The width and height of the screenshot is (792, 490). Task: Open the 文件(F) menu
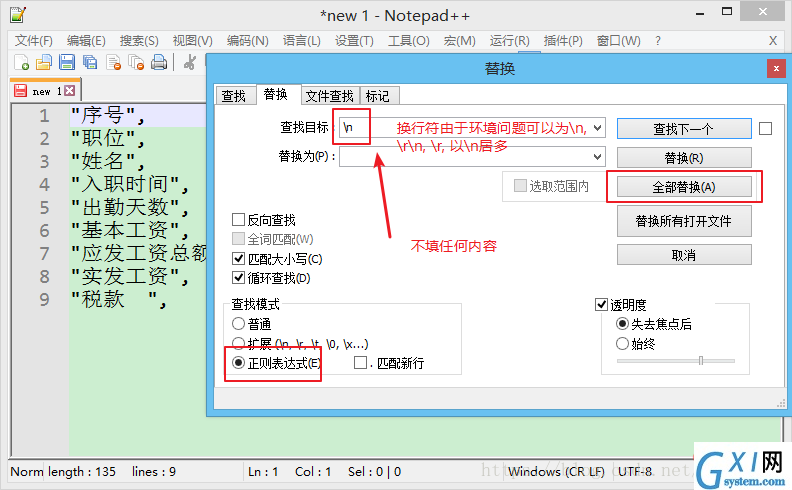pyautogui.click(x=33, y=40)
